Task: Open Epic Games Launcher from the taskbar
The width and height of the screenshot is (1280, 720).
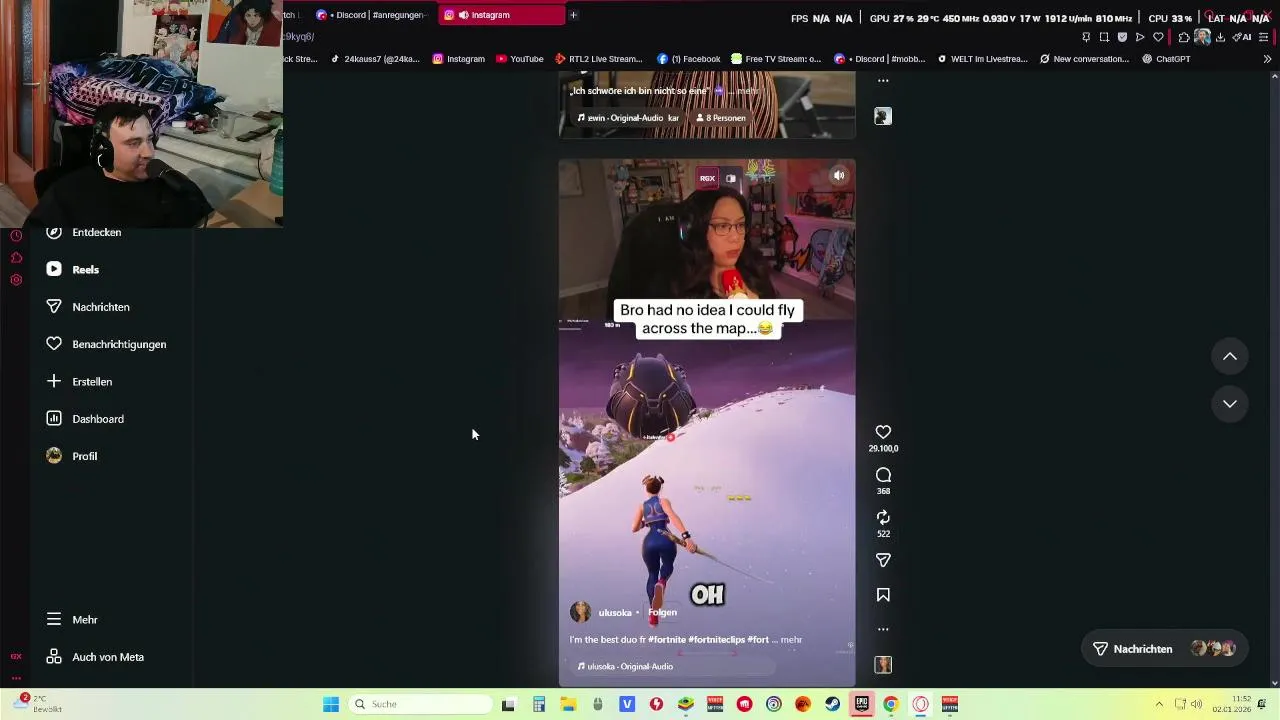Action: [861, 704]
